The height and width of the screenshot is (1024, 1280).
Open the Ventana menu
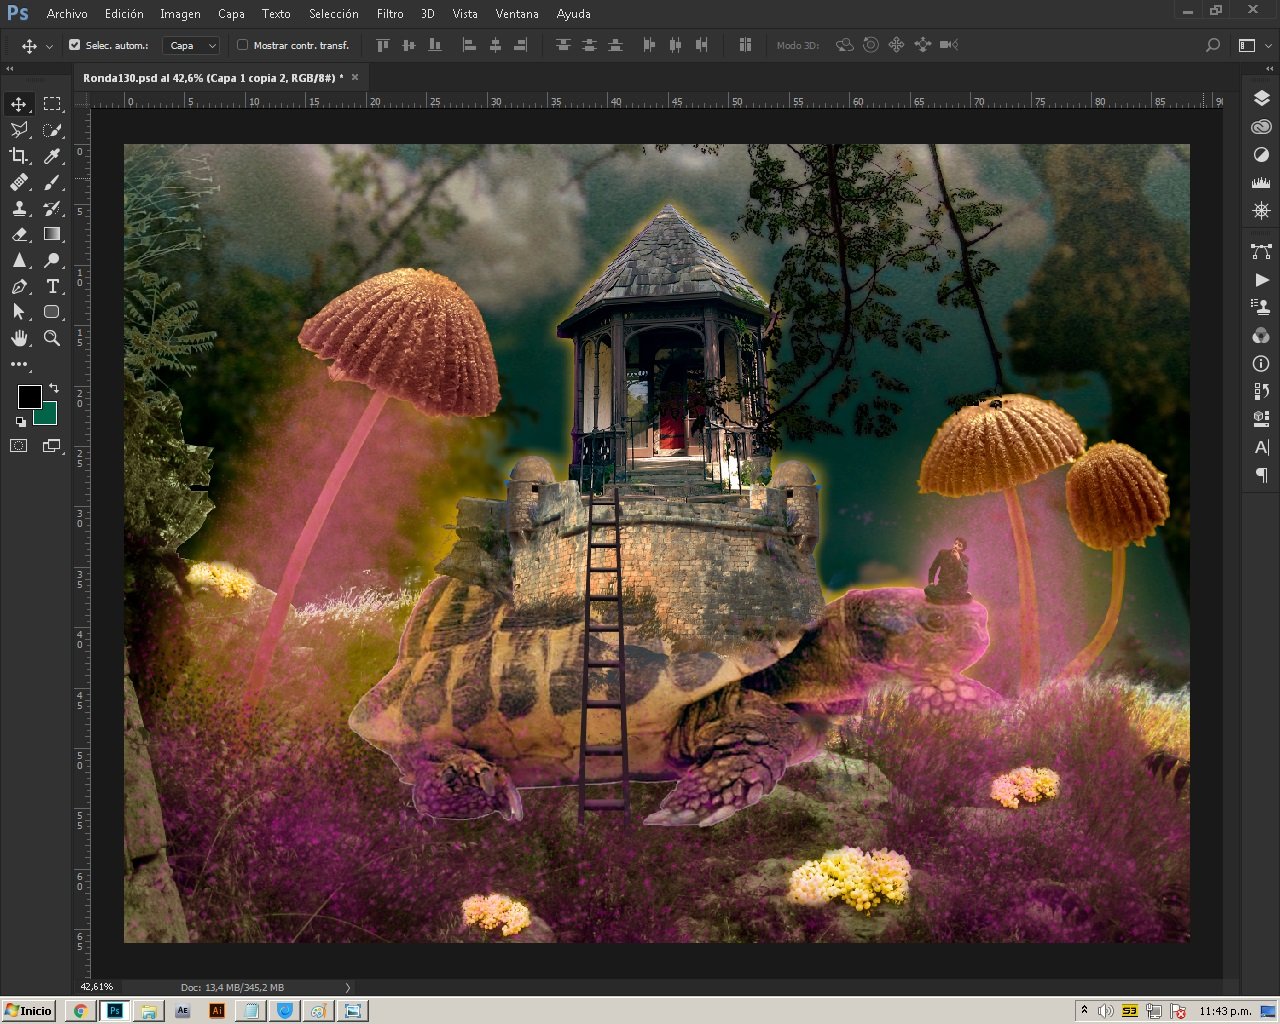tap(517, 14)
